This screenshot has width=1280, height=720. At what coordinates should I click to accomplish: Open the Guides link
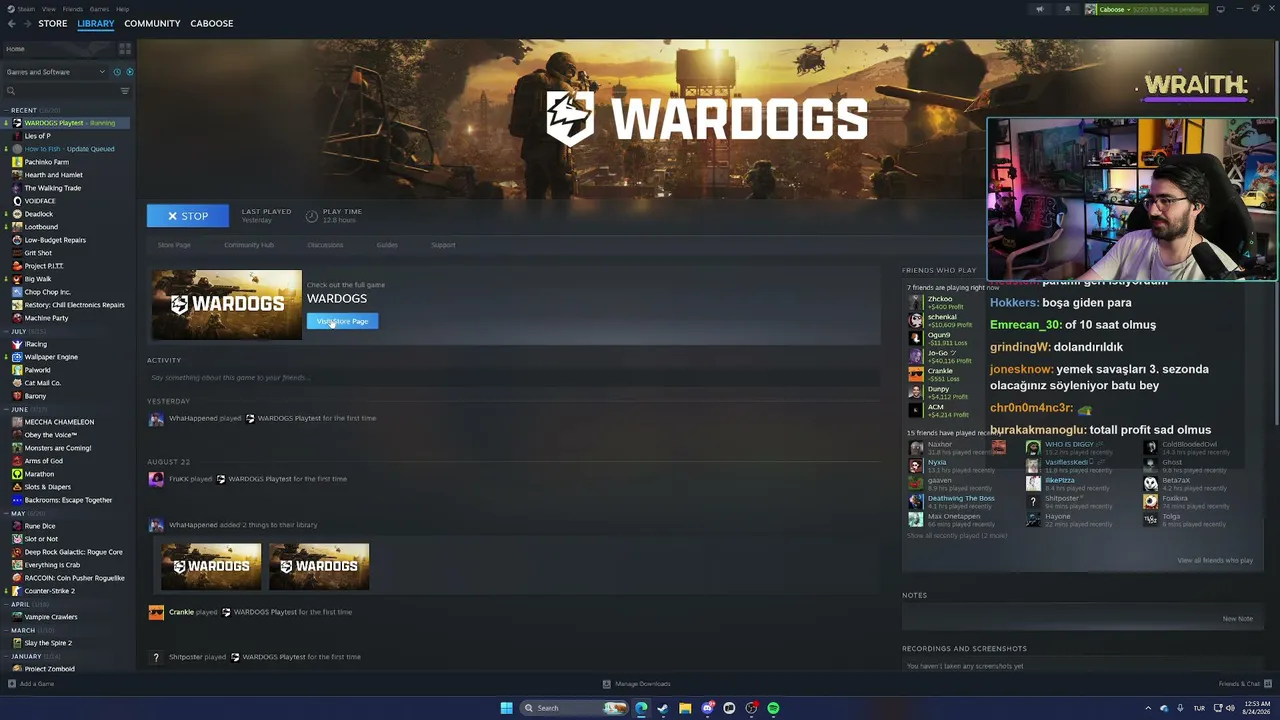387,245
